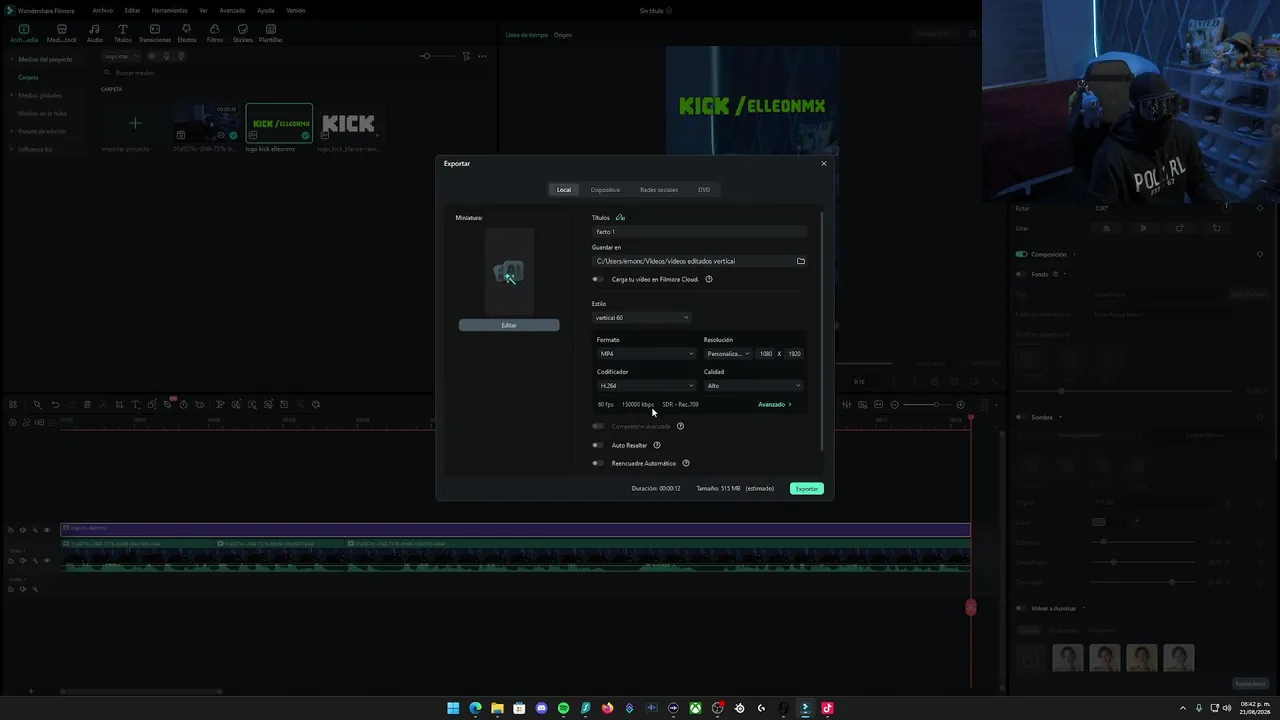Viewport: 1280px width, 720px height.
Task: Click the help icon next to Compresión avanzada
Action: (x=680, y=426)
